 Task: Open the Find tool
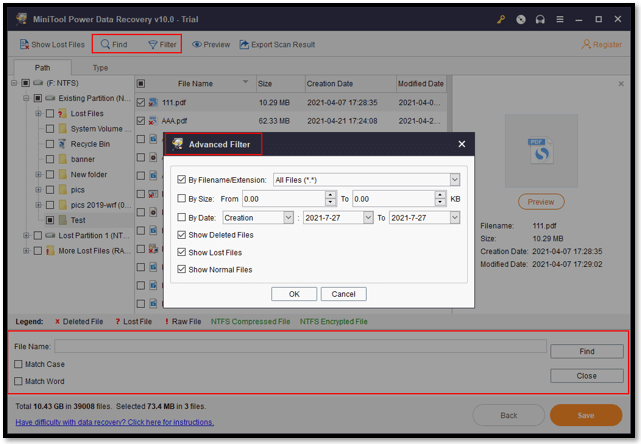(114, 44)
